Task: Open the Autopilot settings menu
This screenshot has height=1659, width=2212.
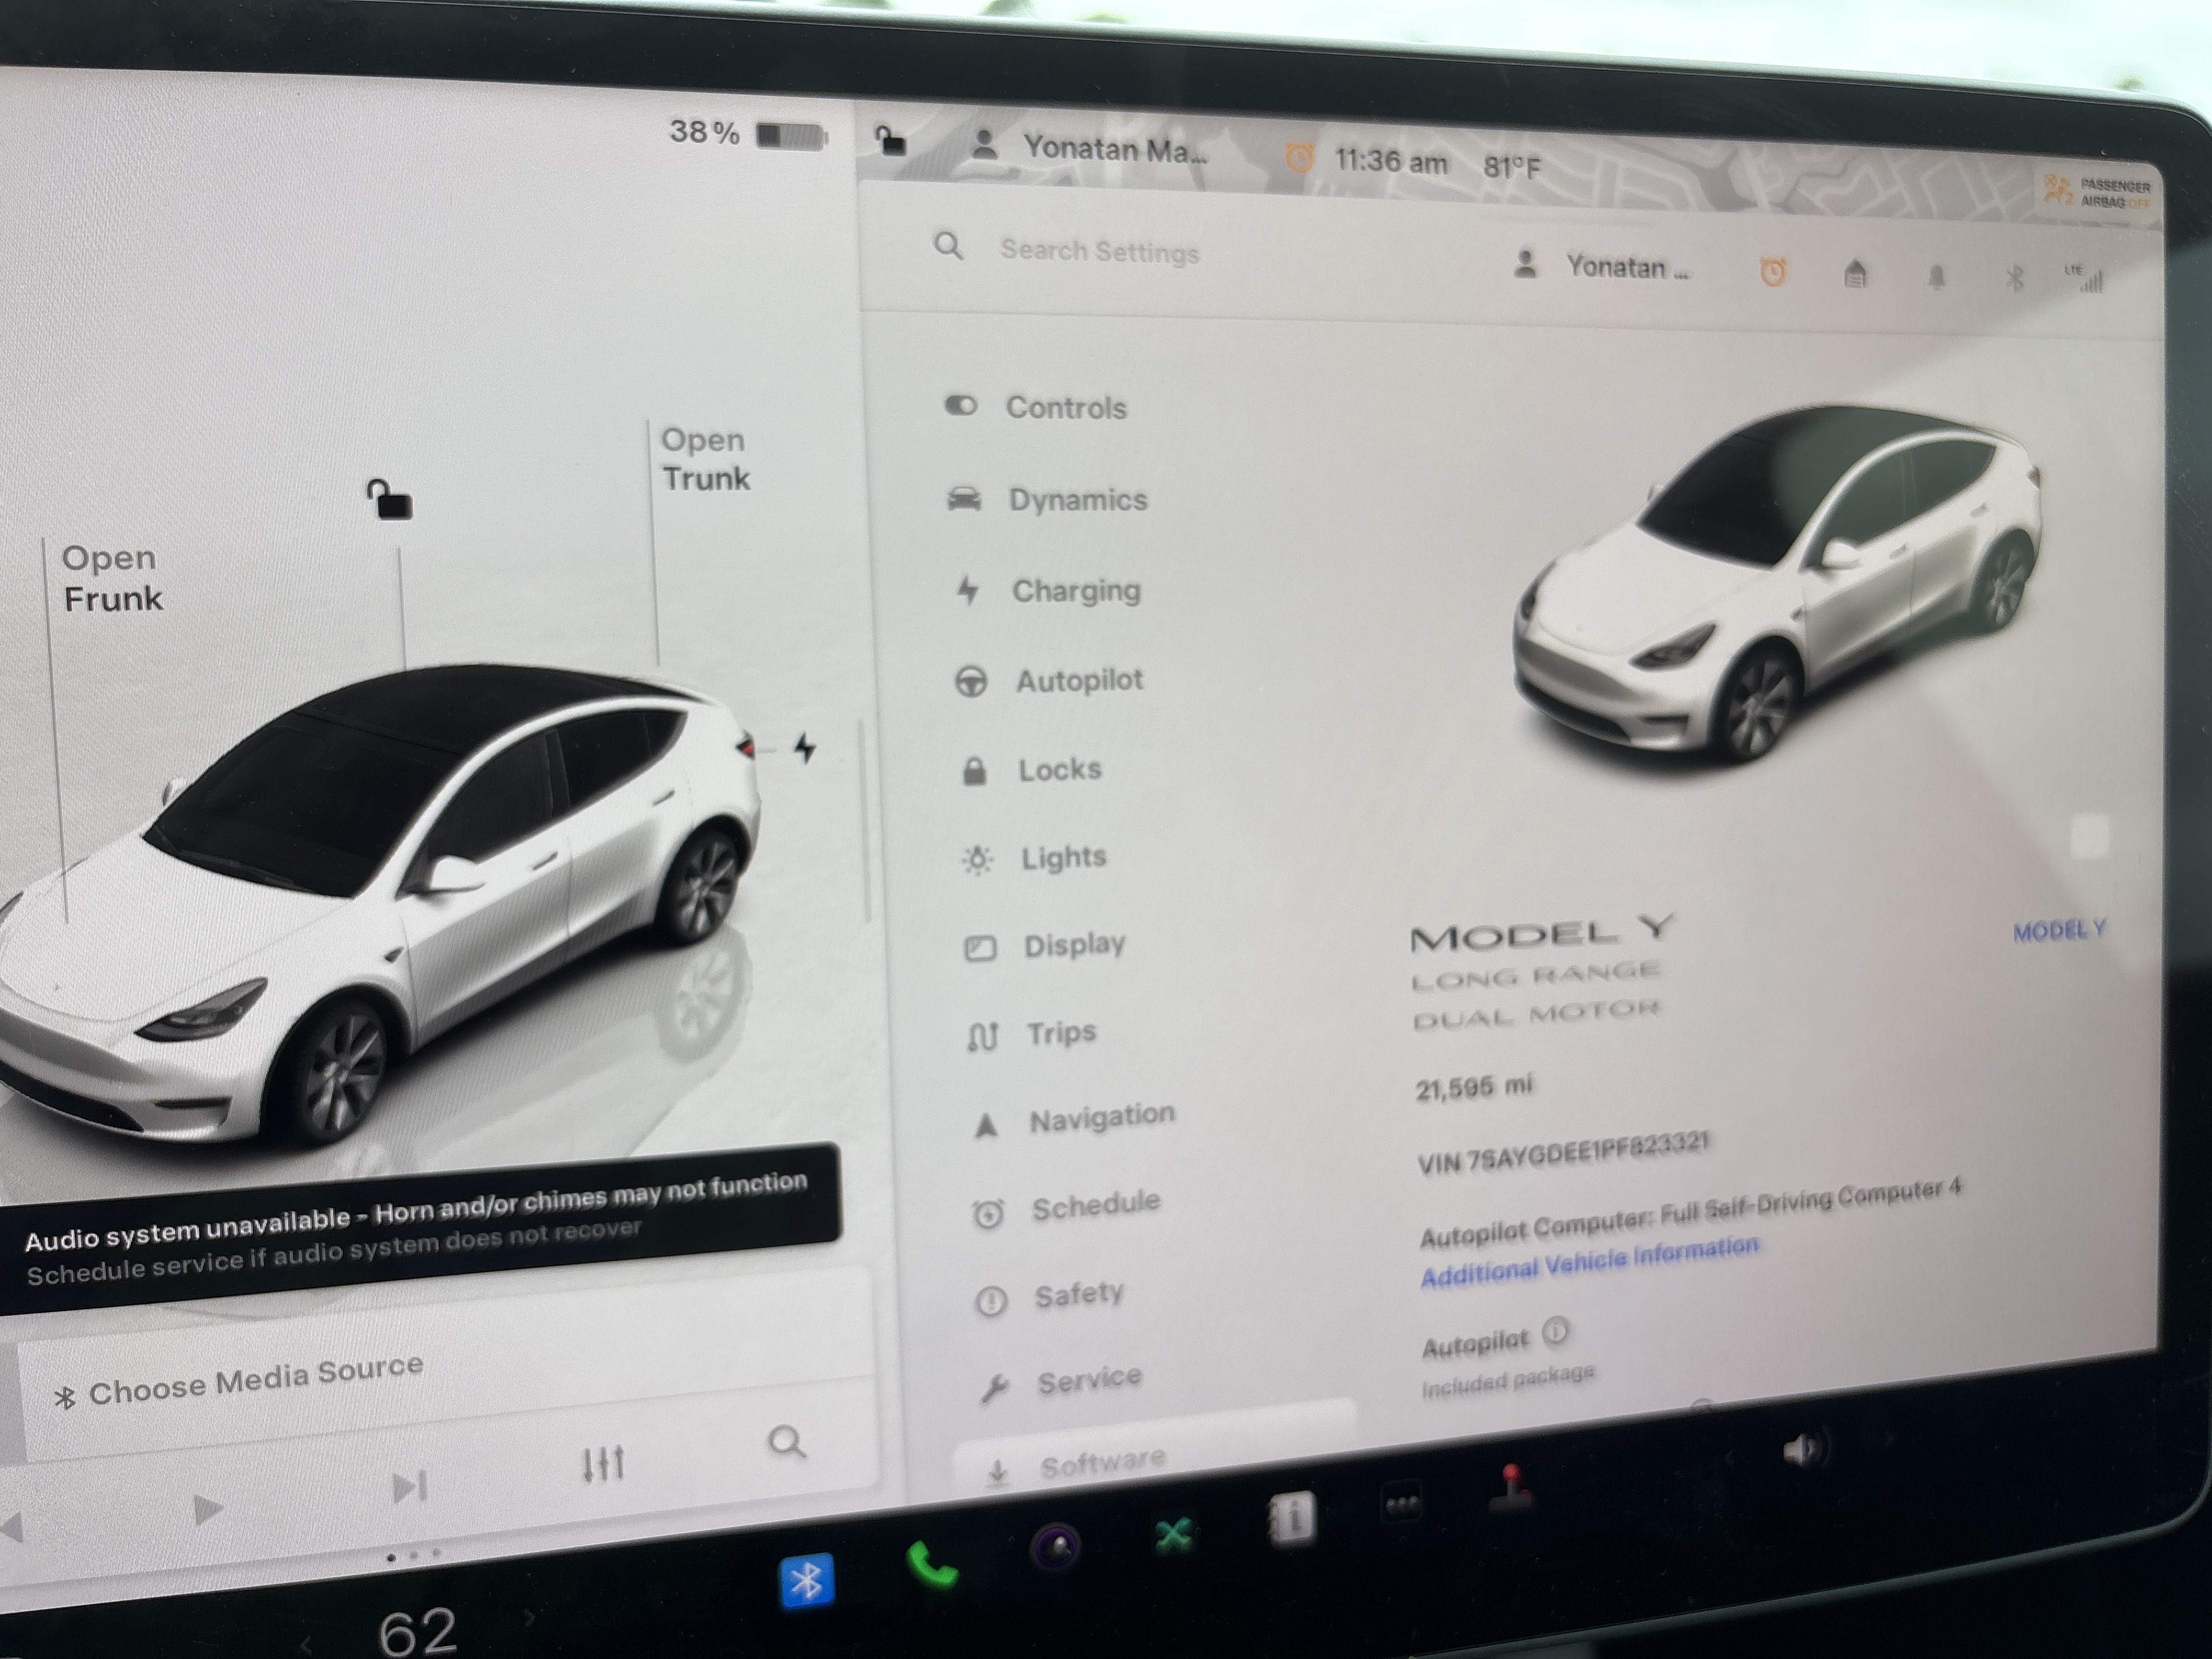Action: [x=1049, y=680]
